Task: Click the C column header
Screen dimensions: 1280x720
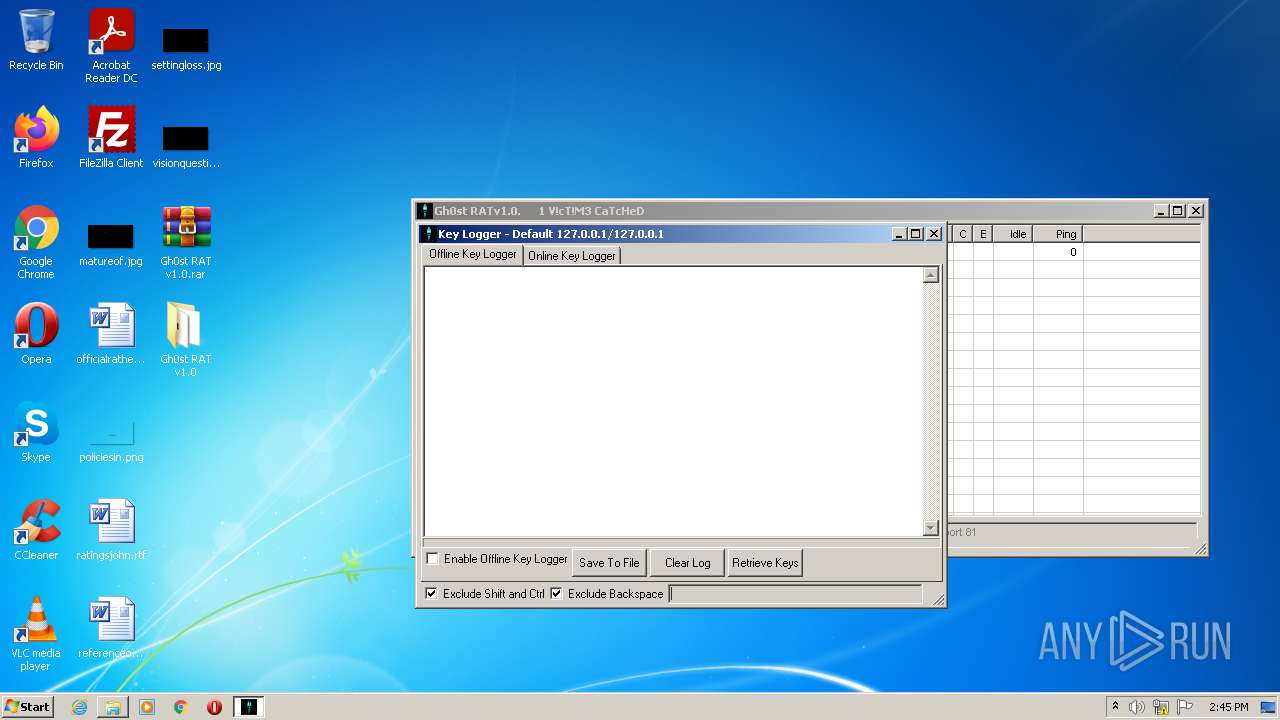Action: coord(963,234)
